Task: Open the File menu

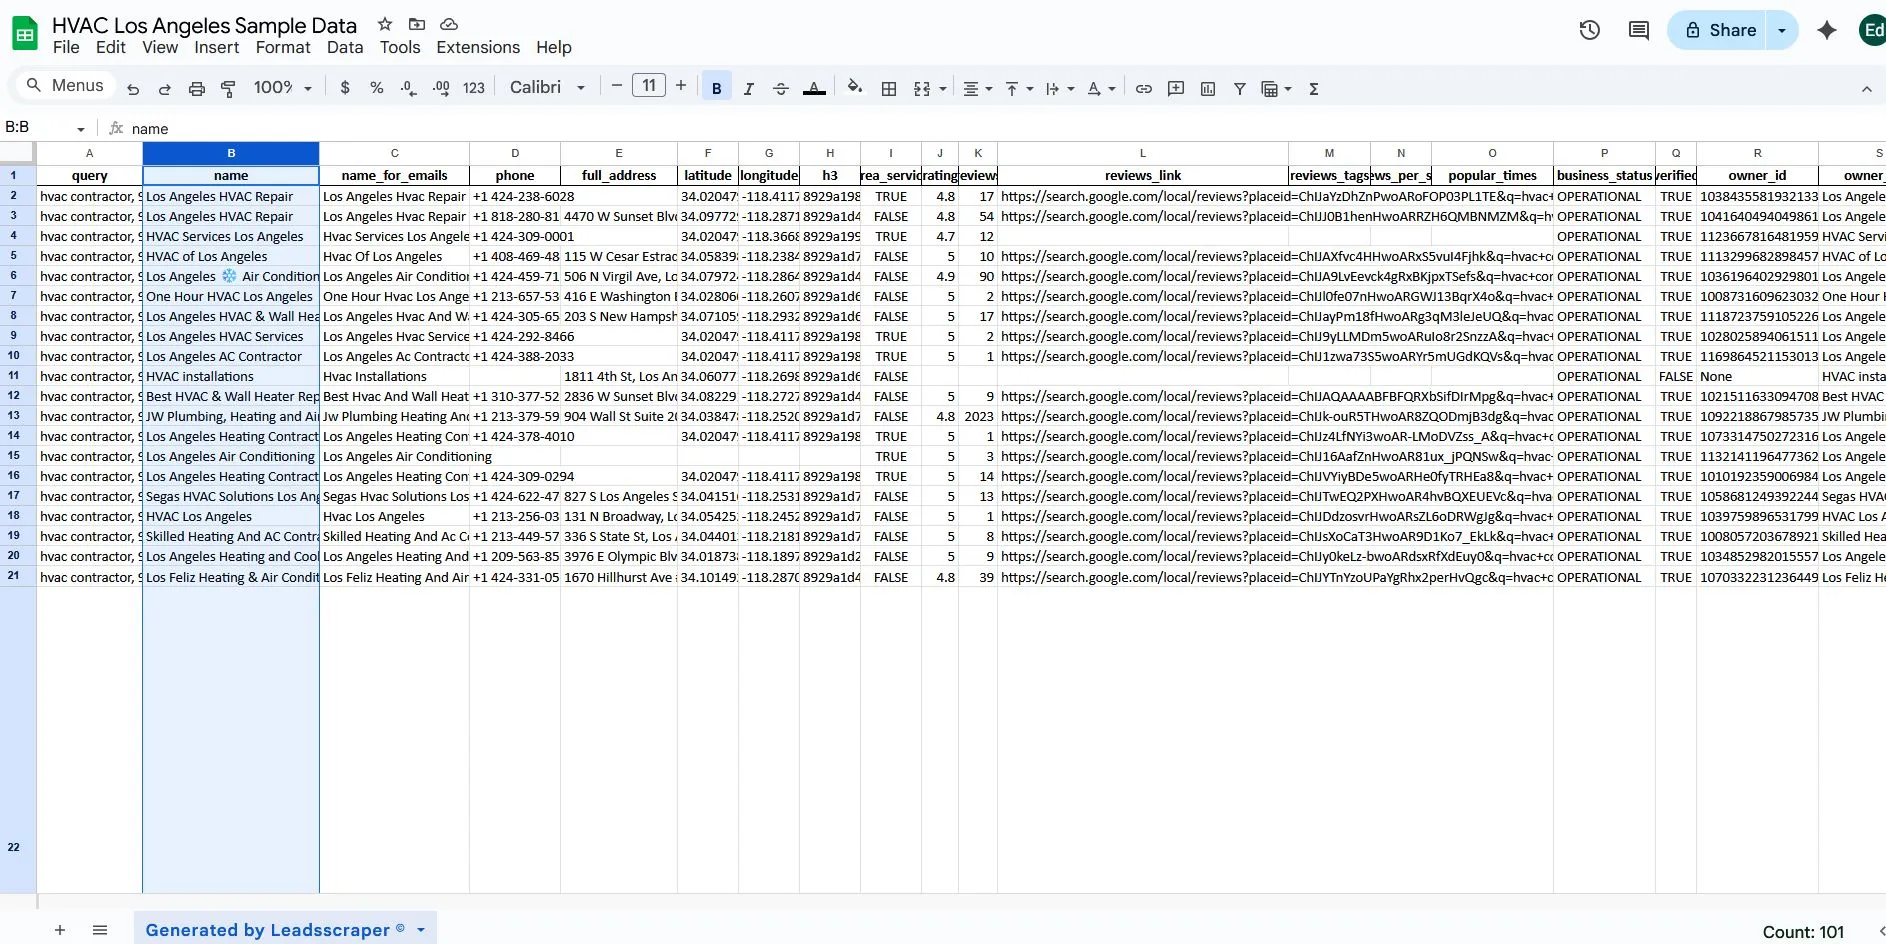Action: (x=66, y=47)
